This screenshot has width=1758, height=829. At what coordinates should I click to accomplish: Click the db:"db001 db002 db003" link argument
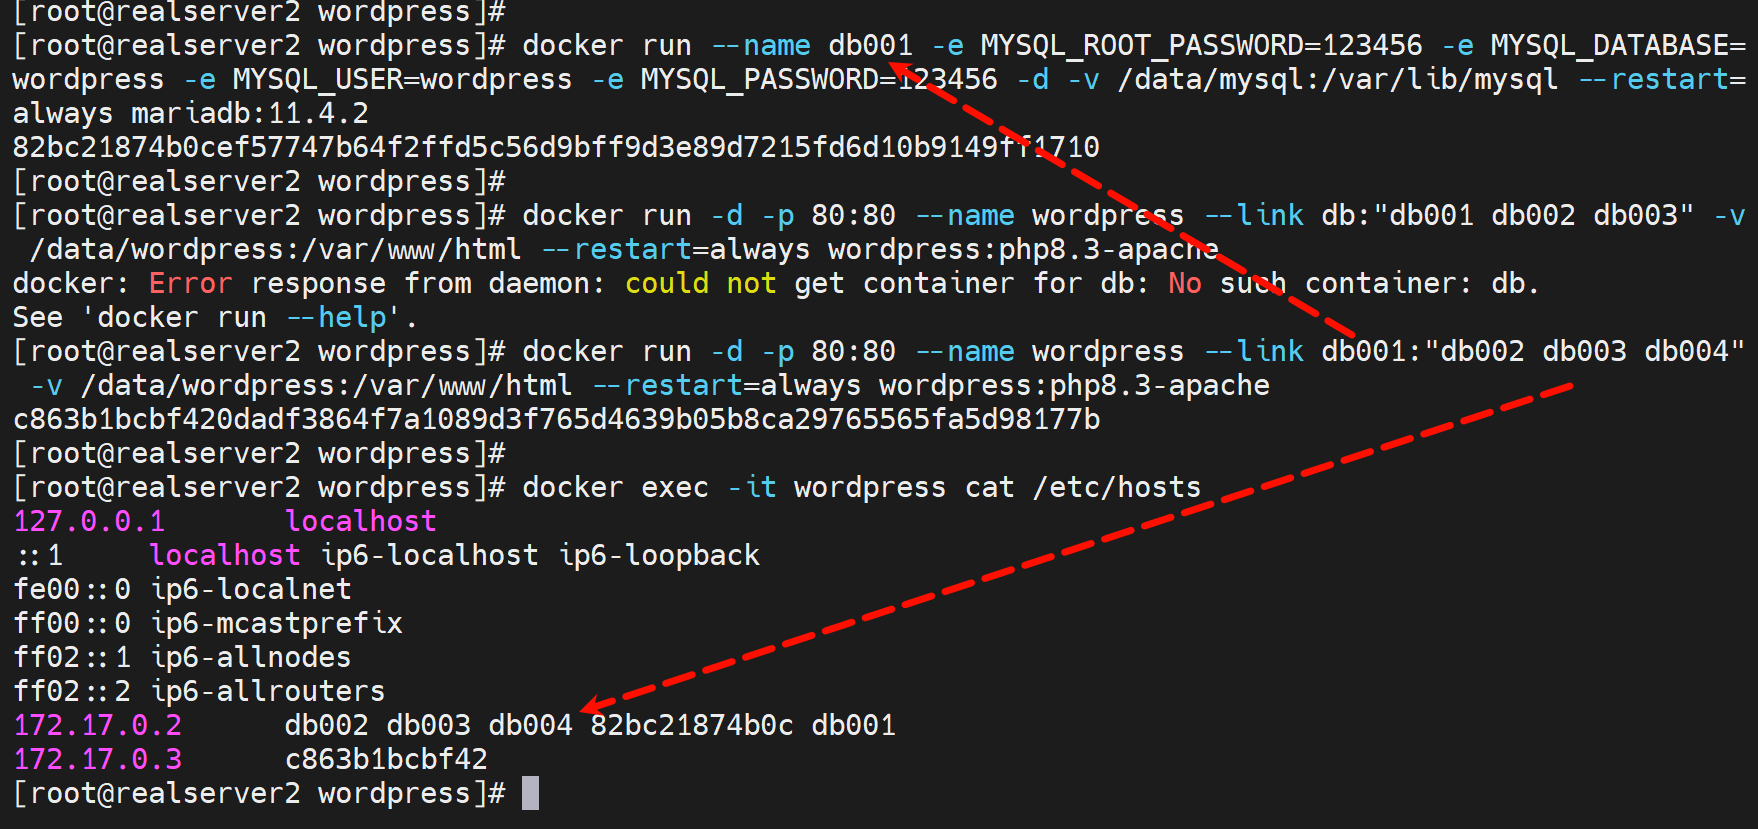pyautogui.click(x=1507, y=215)
